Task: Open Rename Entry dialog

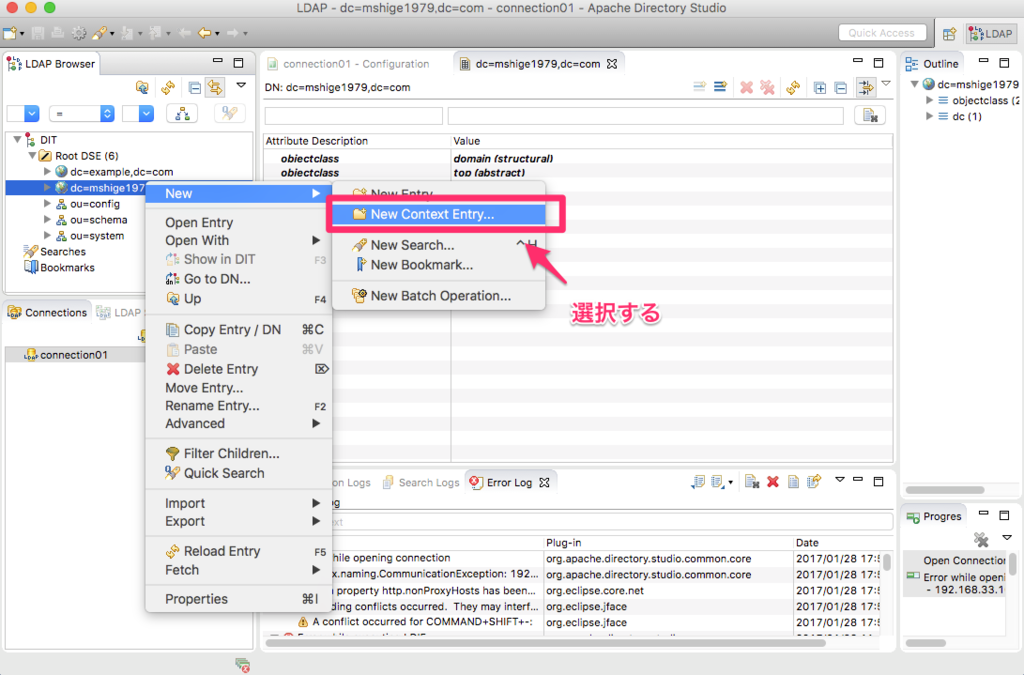Action: (238, 405)
